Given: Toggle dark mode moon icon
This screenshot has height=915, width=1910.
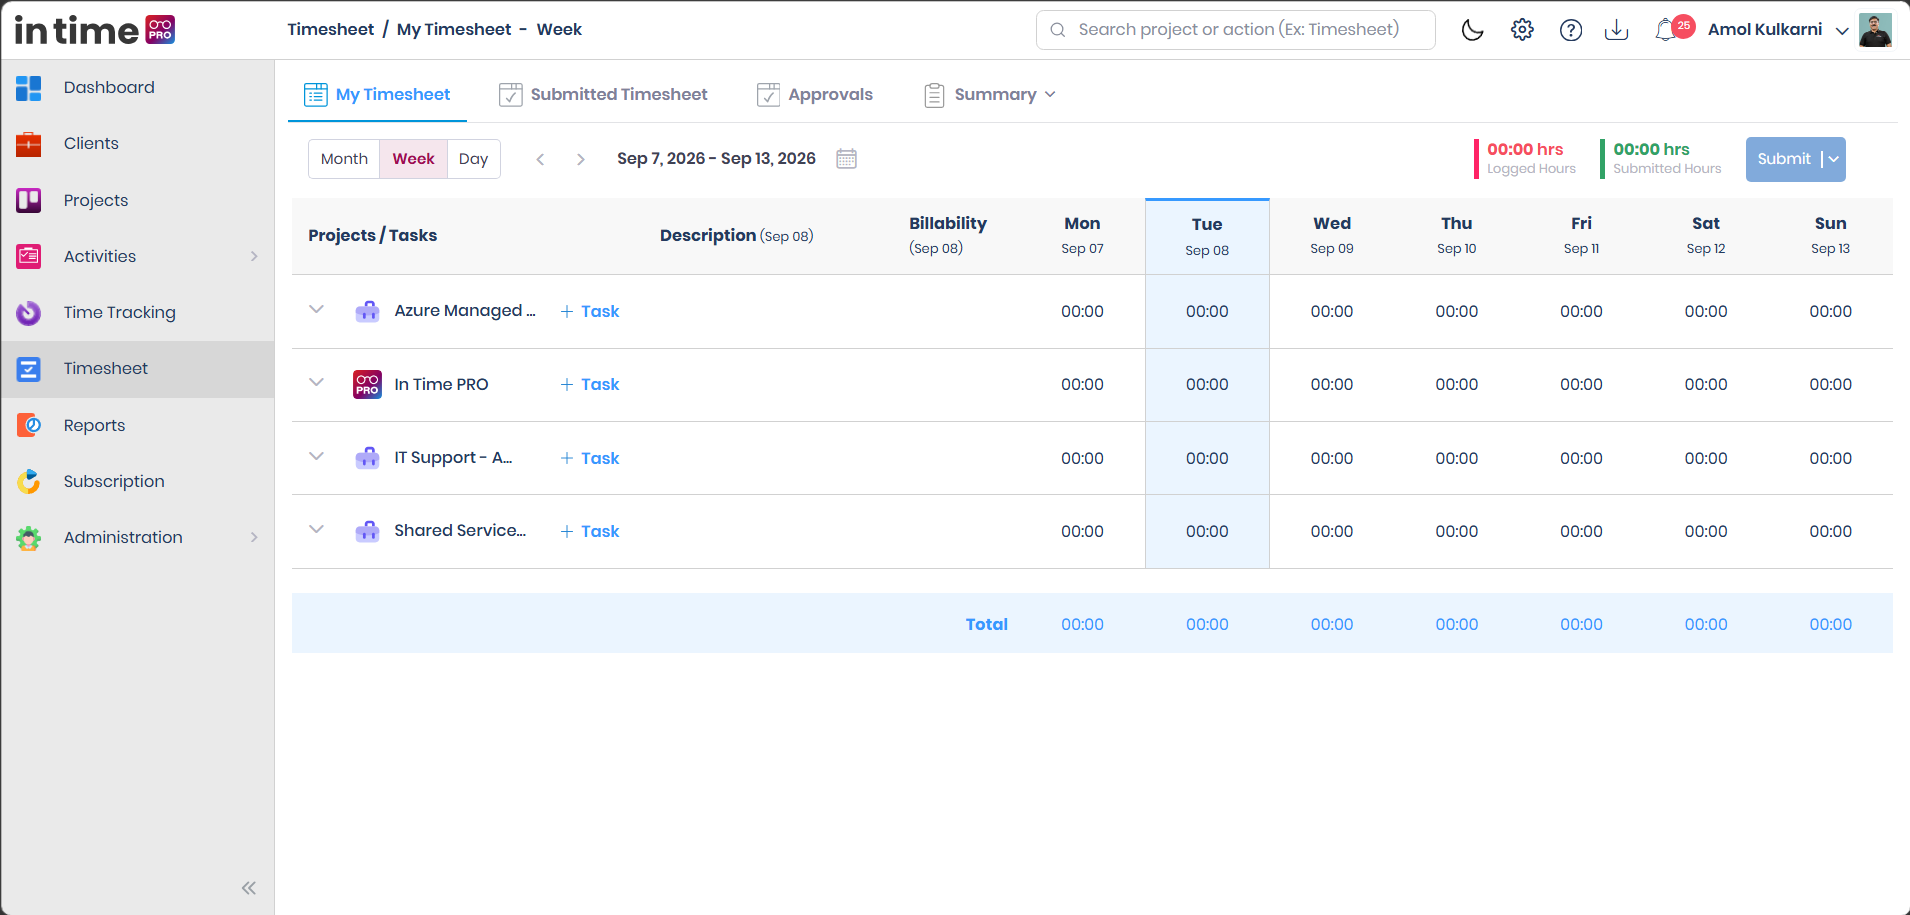Looking at the screenshot, I should (1472, 30).
